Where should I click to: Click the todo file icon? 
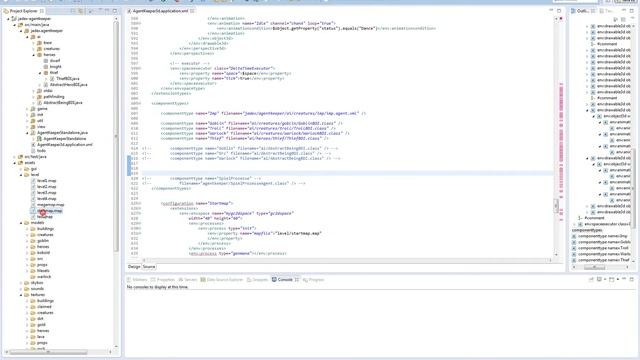coord(33,151)
